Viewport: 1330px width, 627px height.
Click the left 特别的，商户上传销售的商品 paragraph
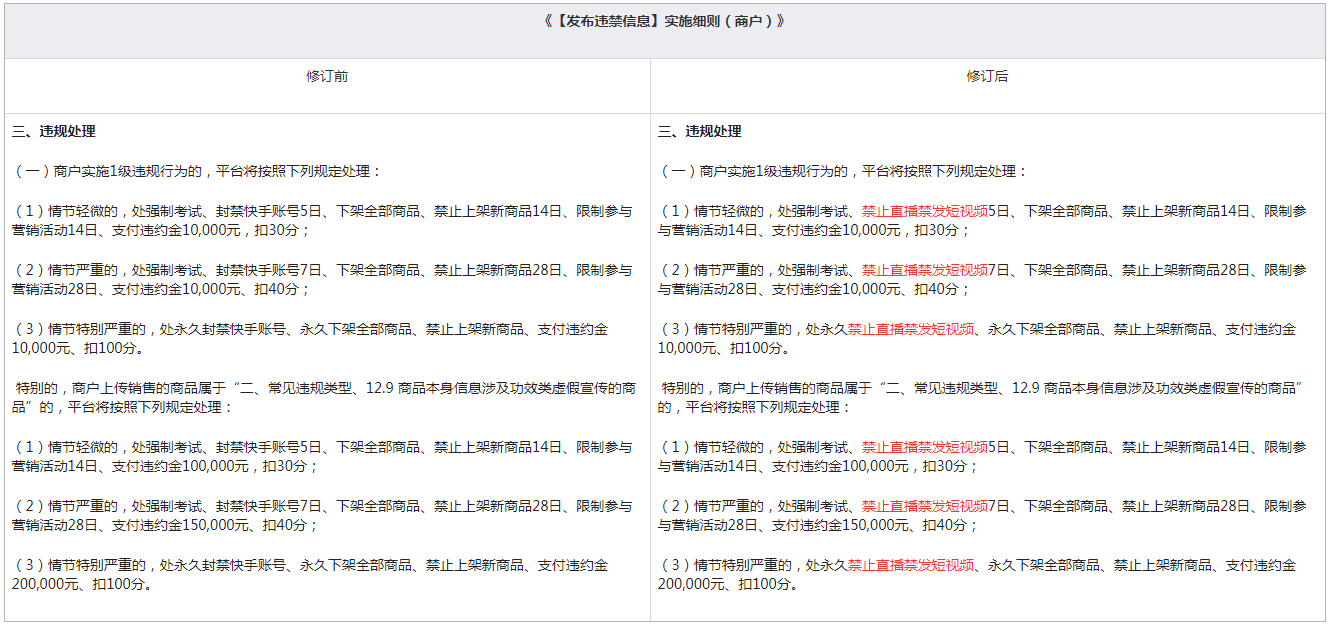click(323, 397)
